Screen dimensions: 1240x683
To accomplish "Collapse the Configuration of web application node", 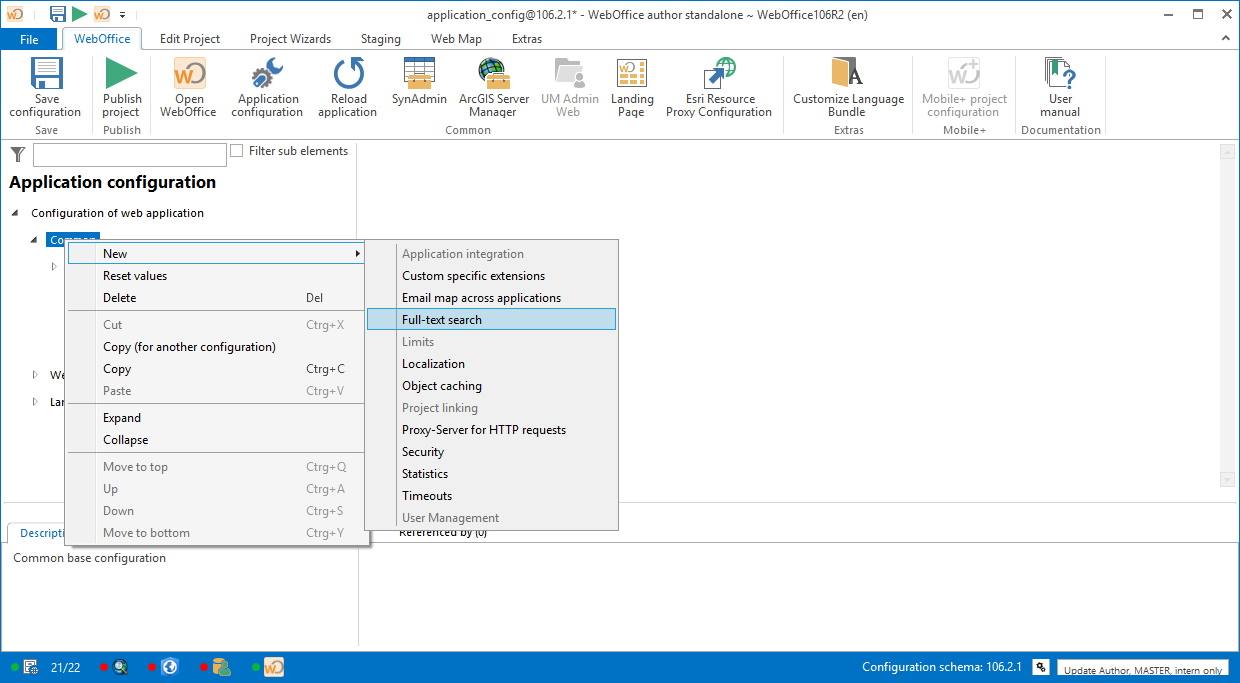I will (16, 213).
